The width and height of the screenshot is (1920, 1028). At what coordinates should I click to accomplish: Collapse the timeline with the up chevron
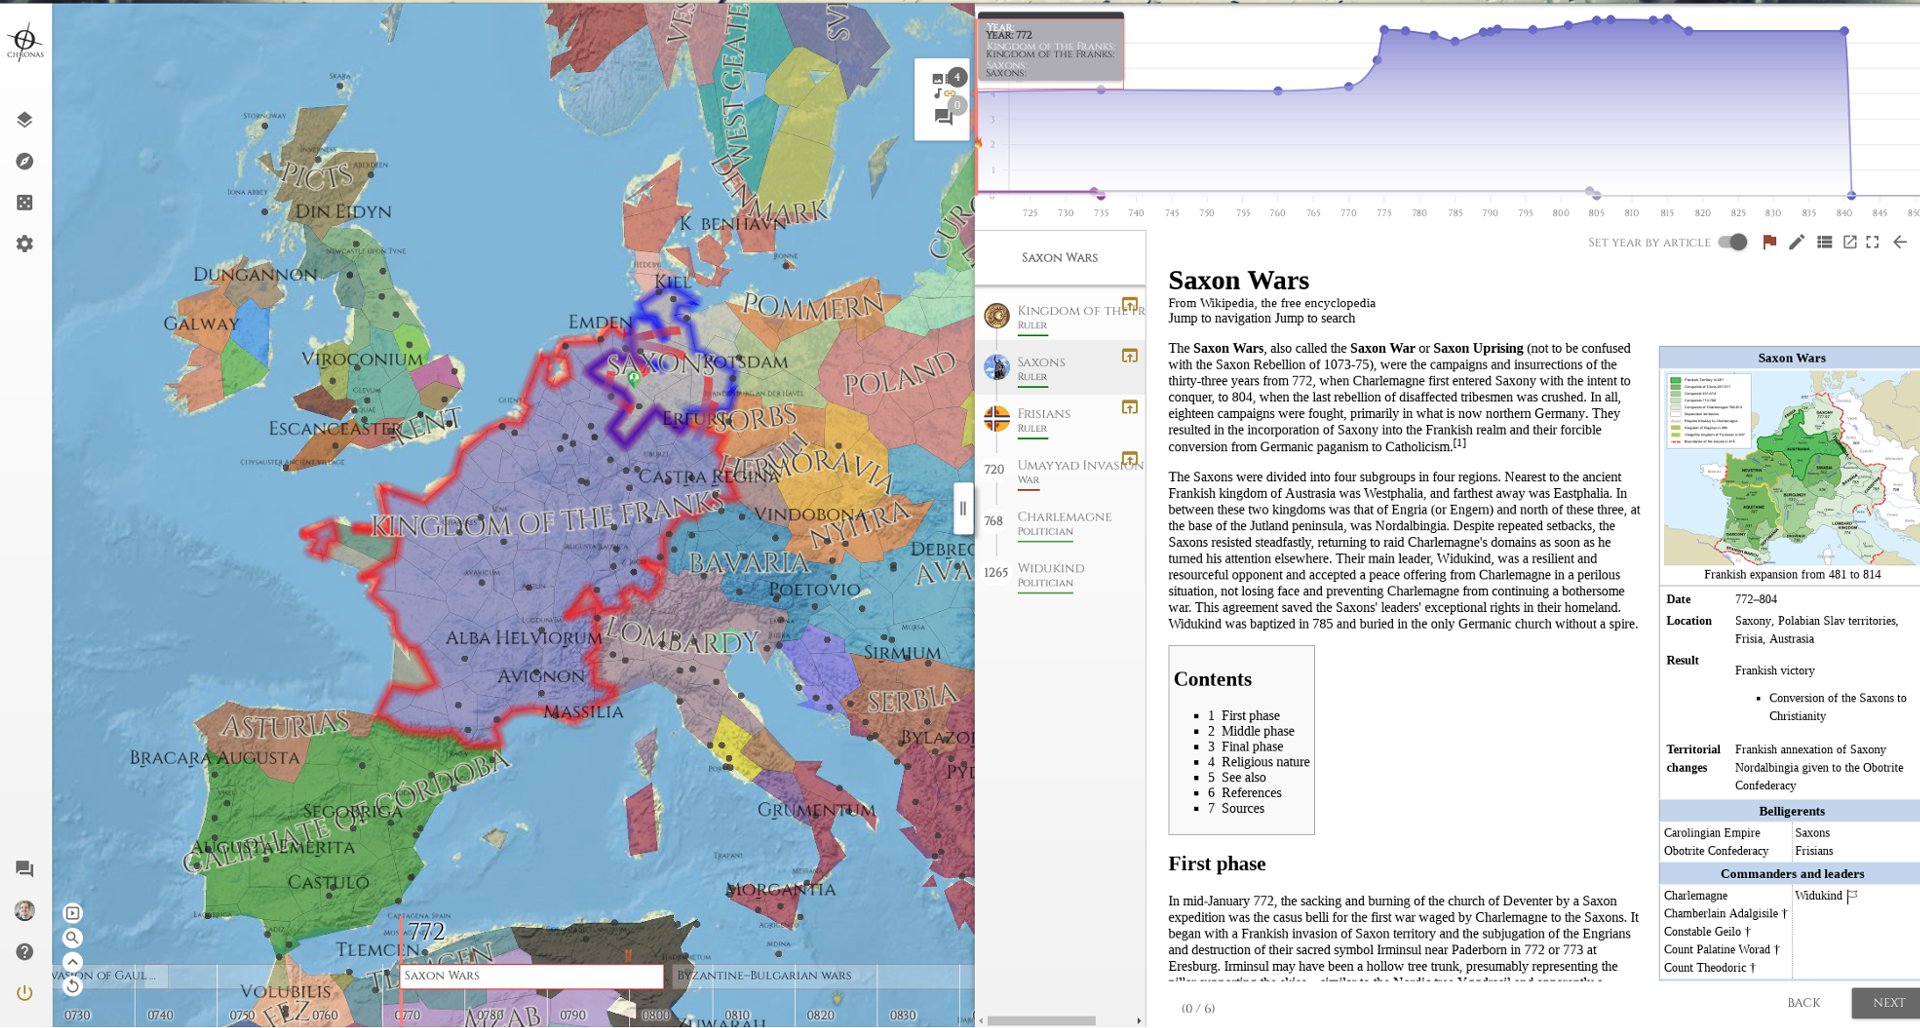[72, 962]
